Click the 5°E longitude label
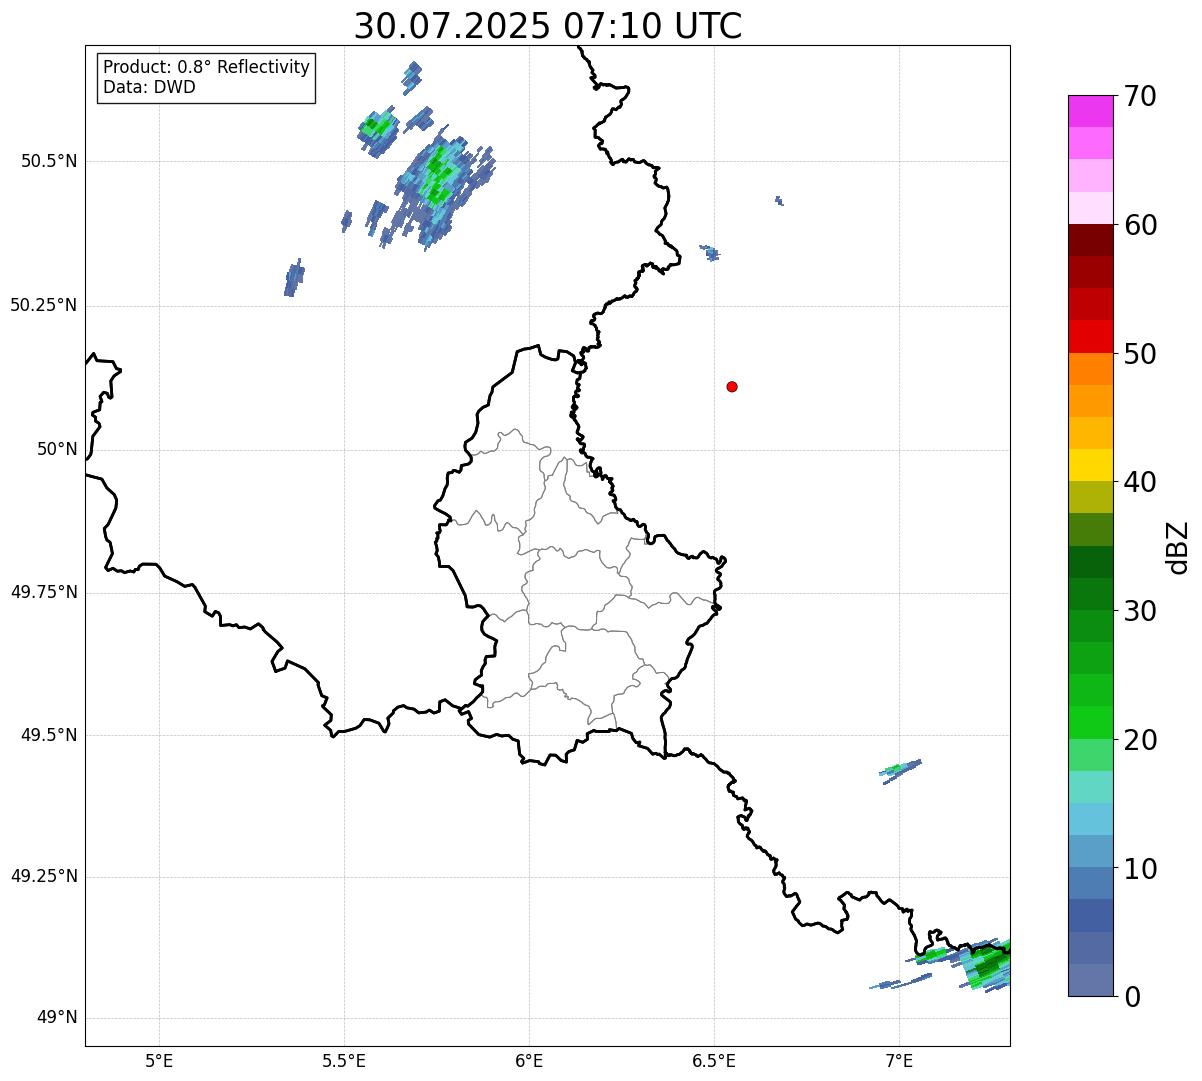 (159, 1061)
